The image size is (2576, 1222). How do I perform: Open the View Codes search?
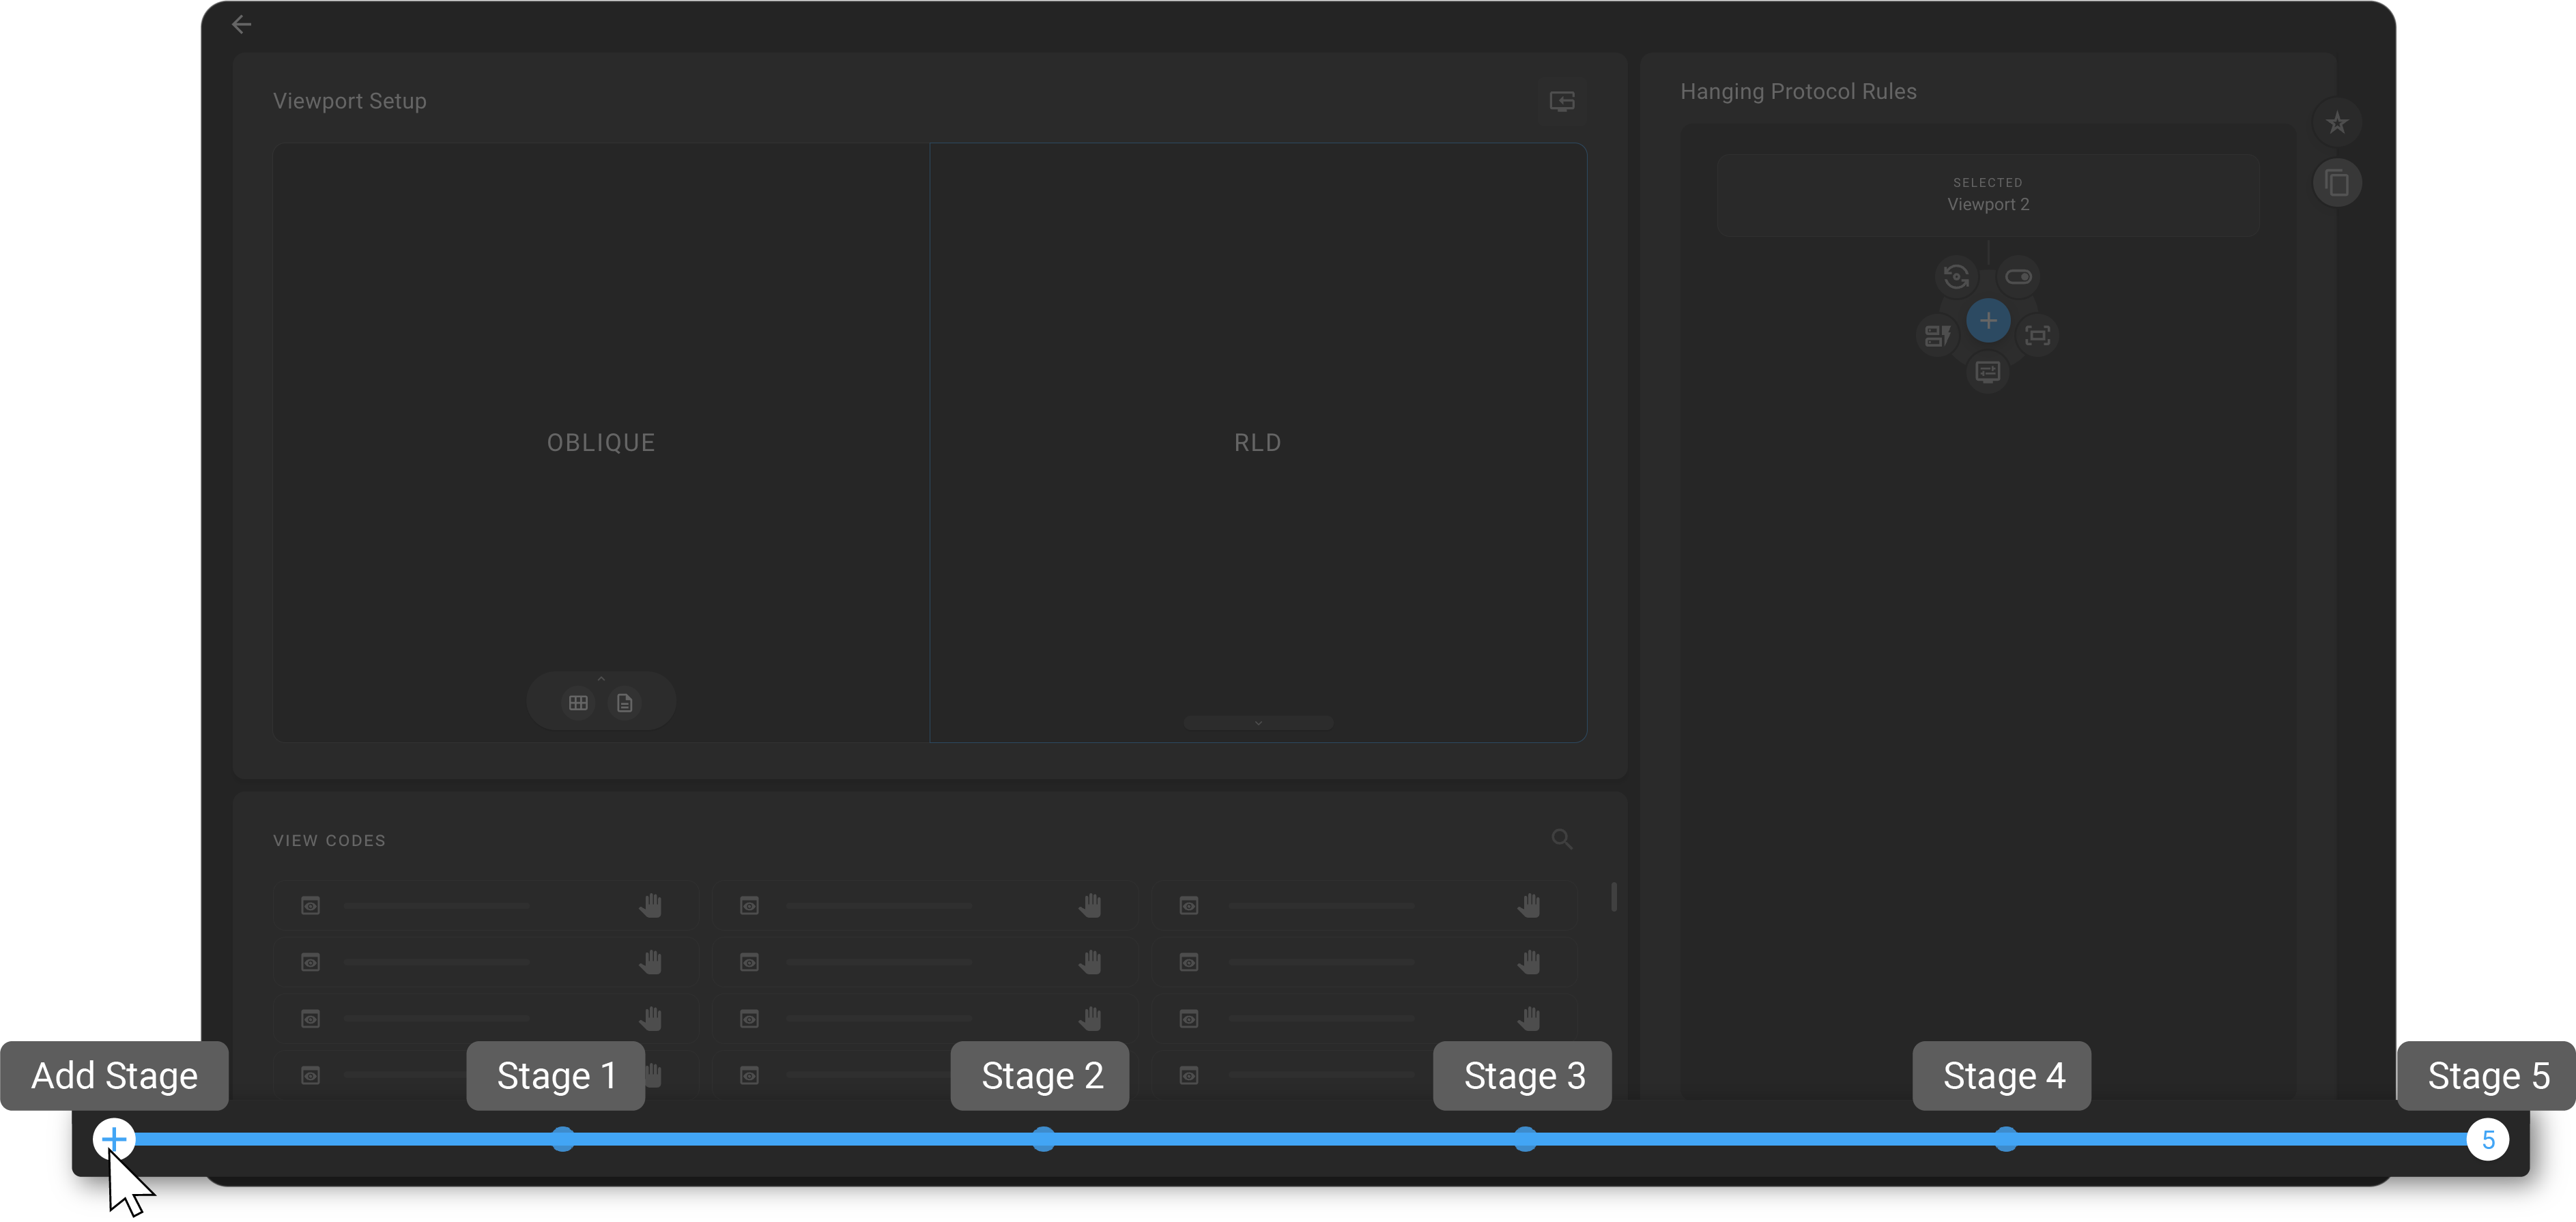[1561, 839]
